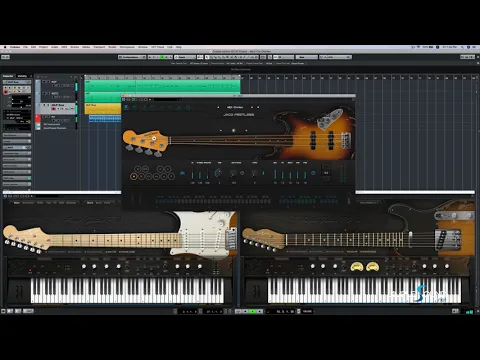Screen dimensions: 480x360
Task: Click the green toolbar state button
Action: pos(162,57)
